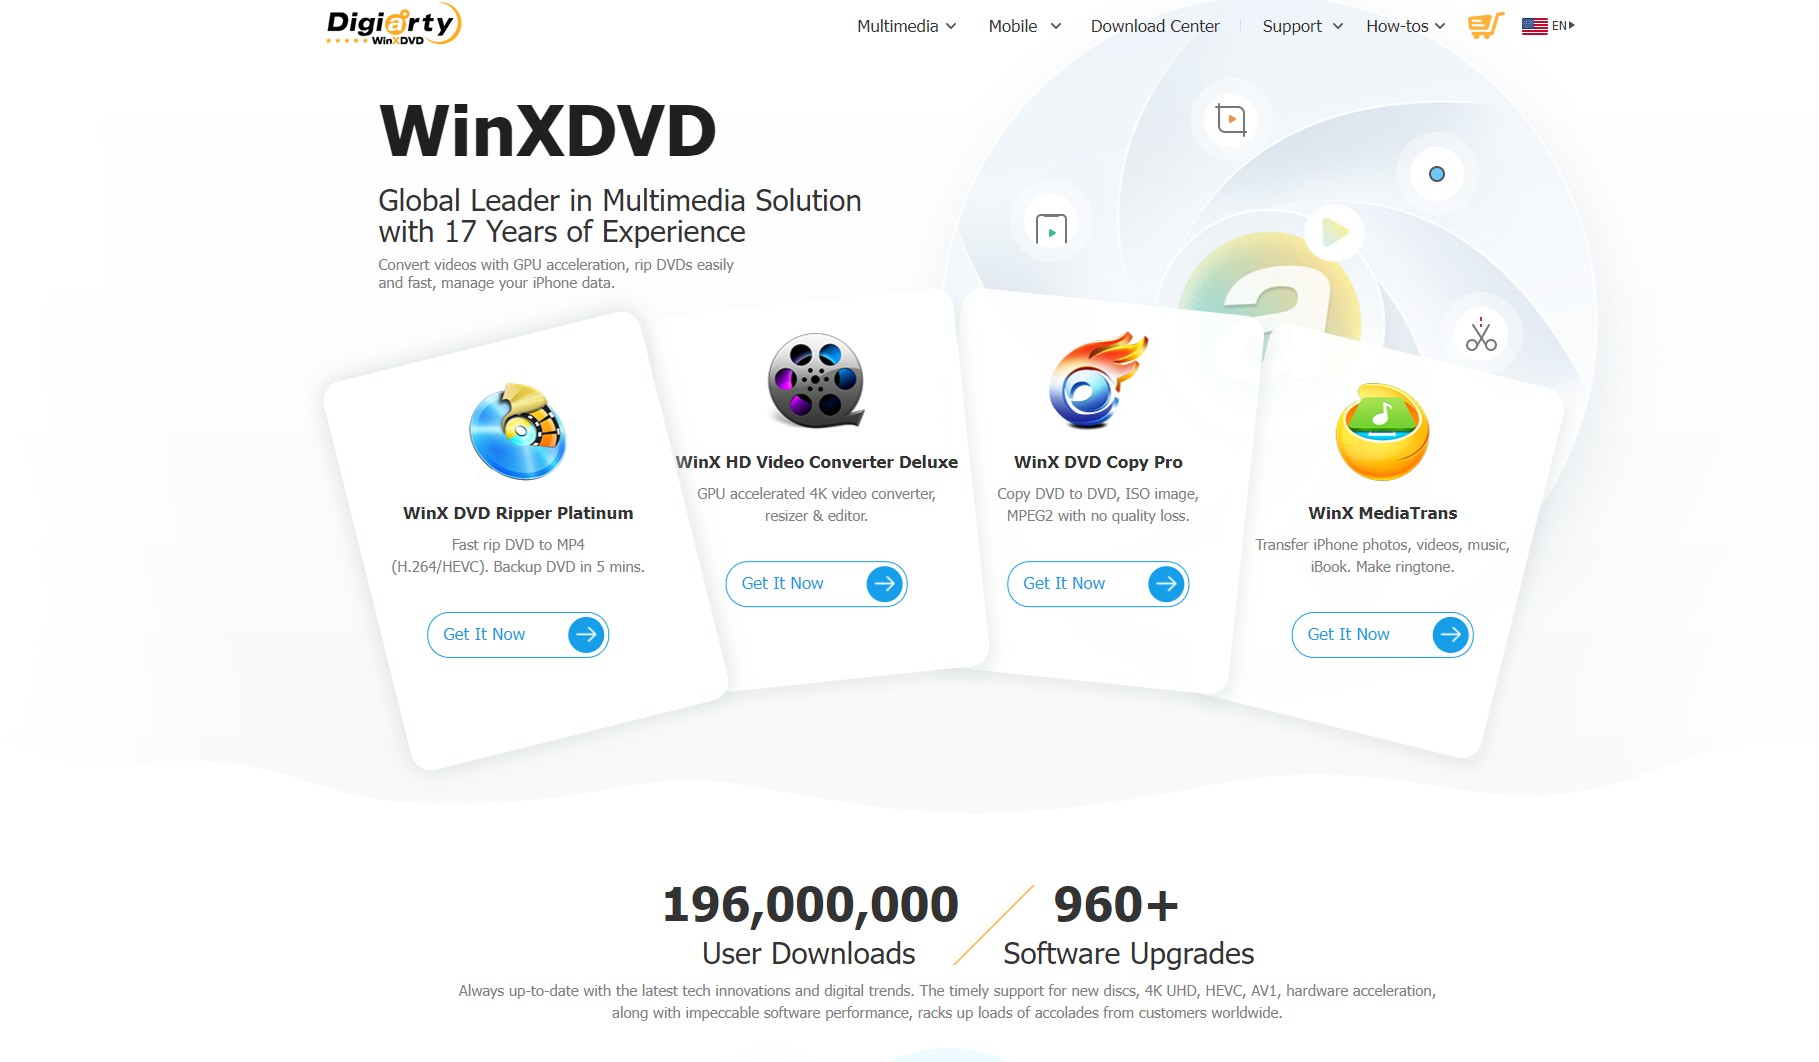Click Get It Now for HD Video Converter Deluxe
The width and height of the screenshot is (1819, 1062).
tap(816, 583)
